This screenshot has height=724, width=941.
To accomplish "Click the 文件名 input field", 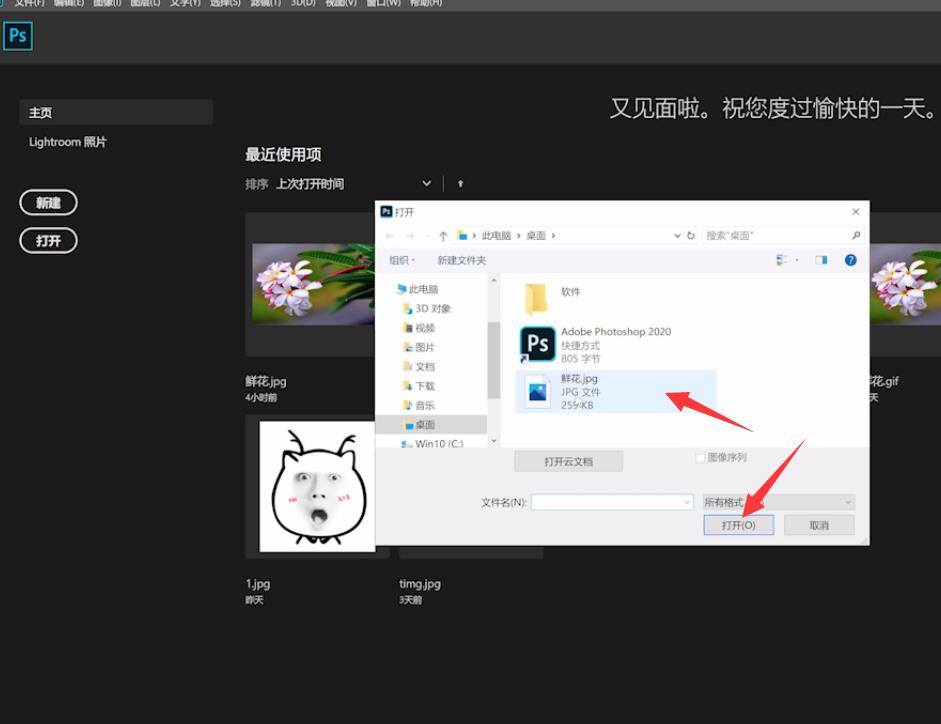I will pyautogui.click(x=612, y=502).
